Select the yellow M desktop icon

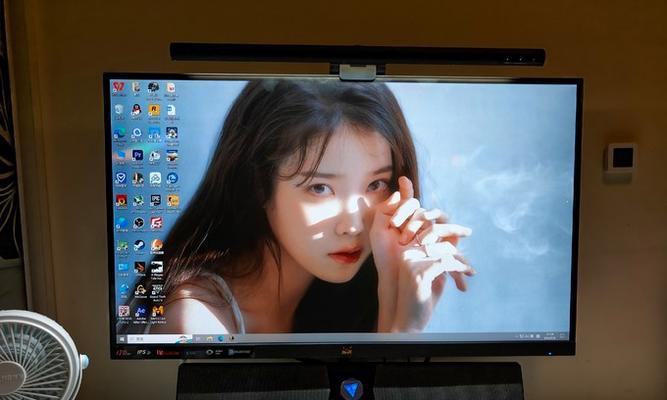point(157,311)
